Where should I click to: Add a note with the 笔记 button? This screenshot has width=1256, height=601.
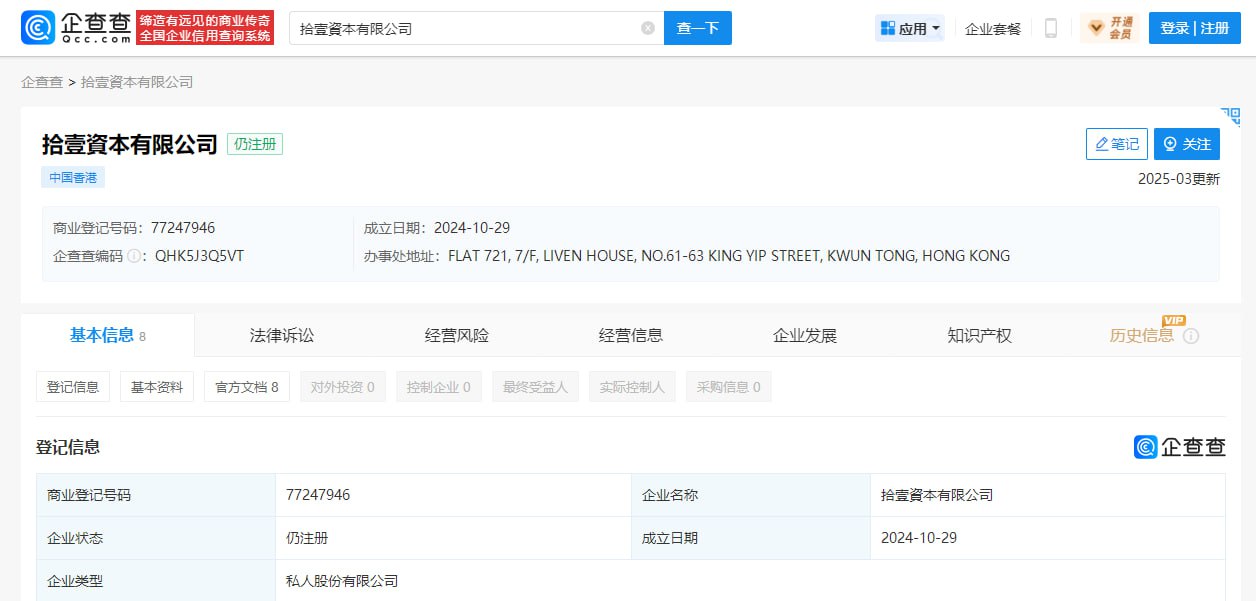click(x=1117, y=144)
